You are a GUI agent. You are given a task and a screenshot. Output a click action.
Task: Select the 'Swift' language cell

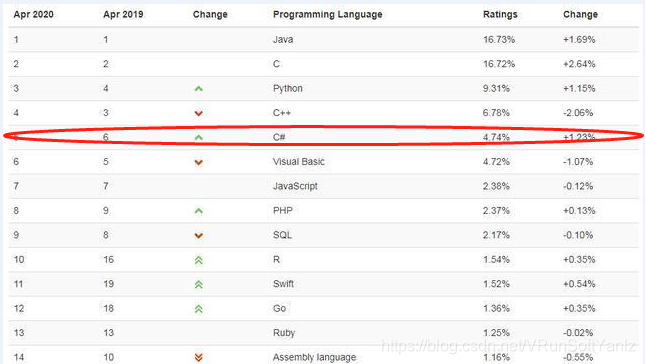point(283,284)
